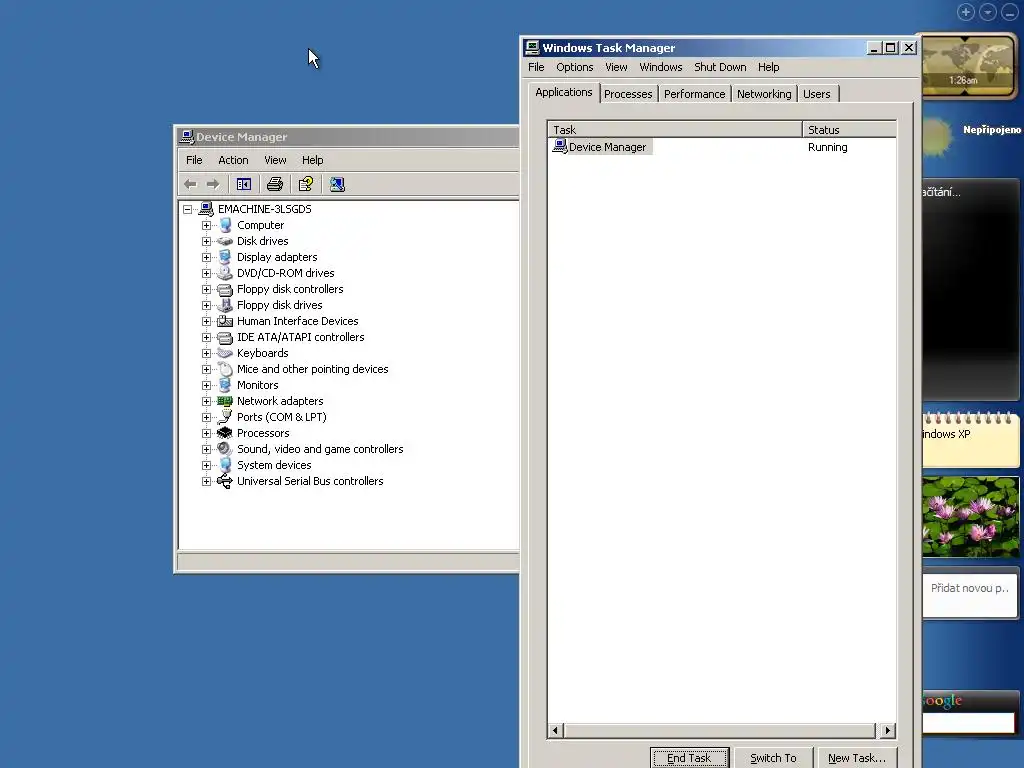Expand the System devices node
This screenshot has height=768, width=1024.
pyautogui.click(x=206, y=466)
